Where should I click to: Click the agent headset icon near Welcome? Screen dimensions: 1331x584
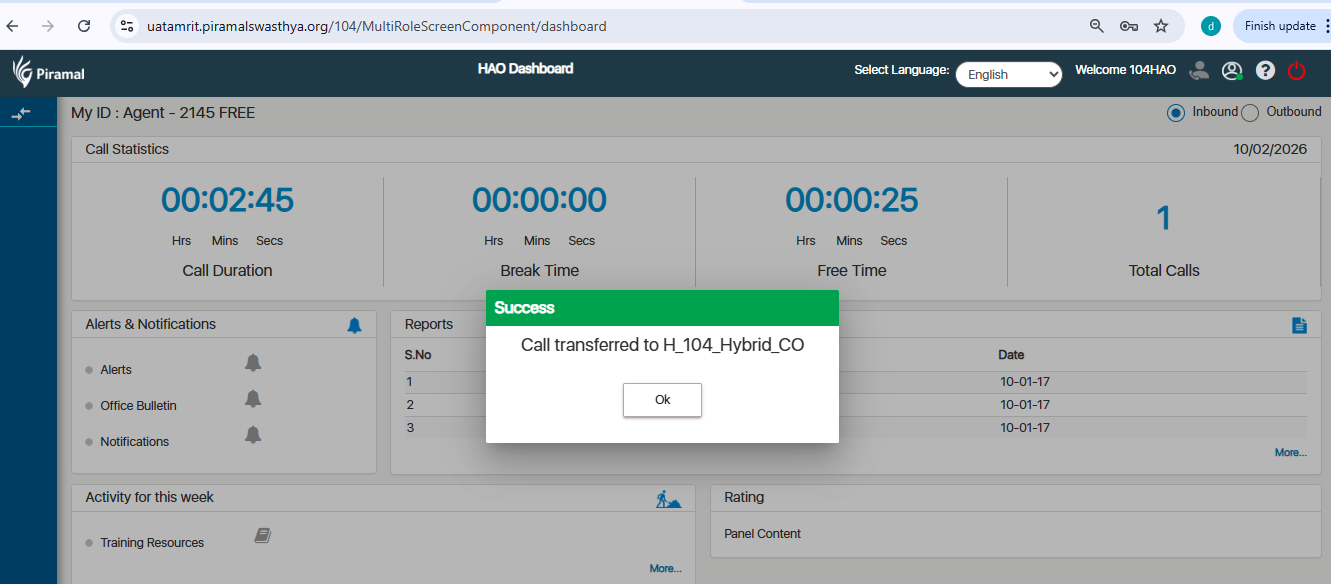(1199, 71)
